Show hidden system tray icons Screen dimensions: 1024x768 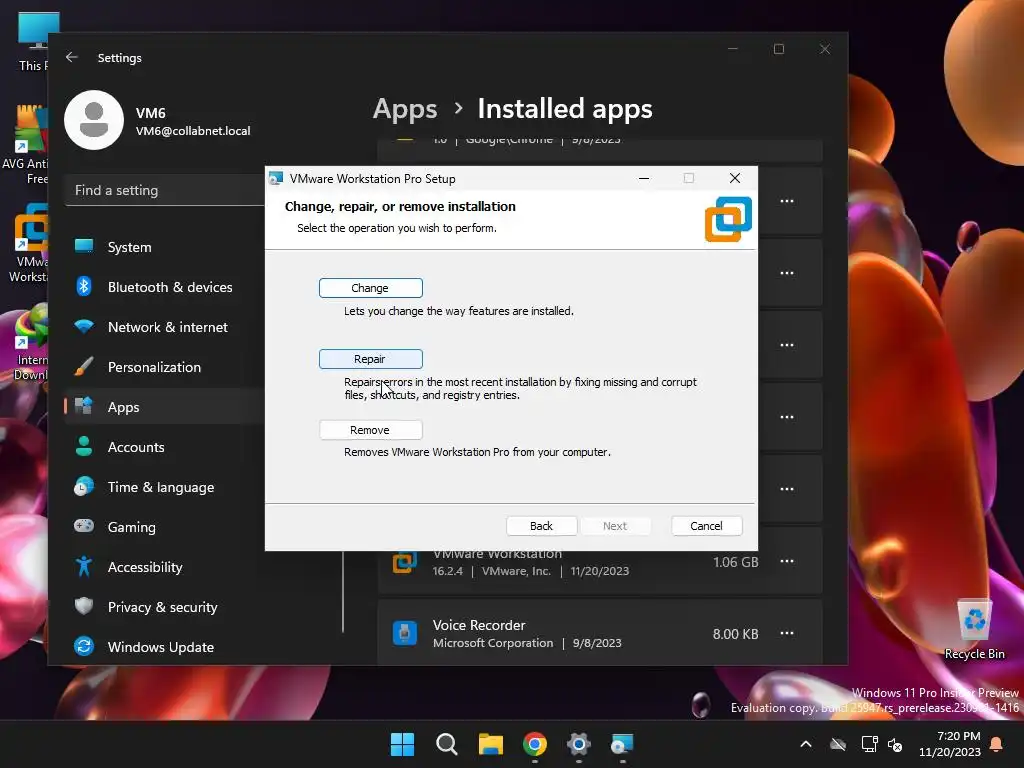806,744
